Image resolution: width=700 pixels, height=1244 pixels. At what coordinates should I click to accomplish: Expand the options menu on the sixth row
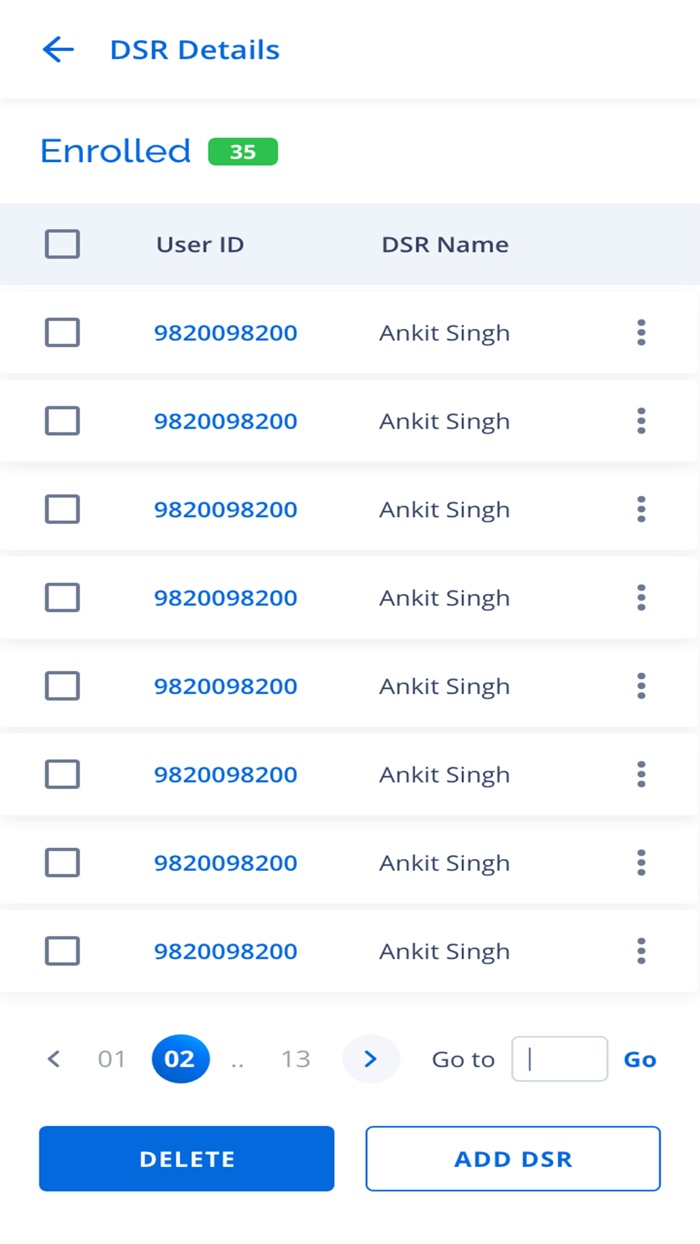coord(641,774)
